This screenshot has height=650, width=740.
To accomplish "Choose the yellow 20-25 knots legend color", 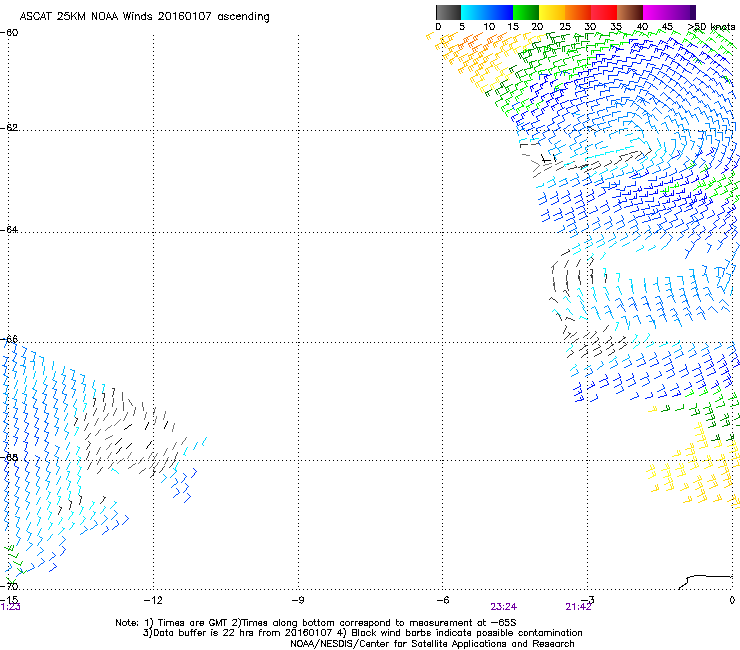I will coord(552,12).
